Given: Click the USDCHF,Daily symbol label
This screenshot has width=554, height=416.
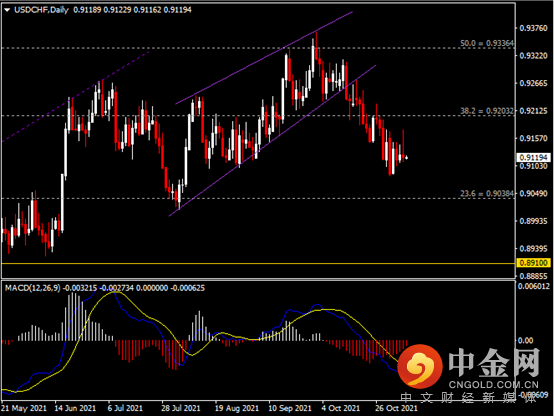Looking at the screenshot, I should pos(41,10).
